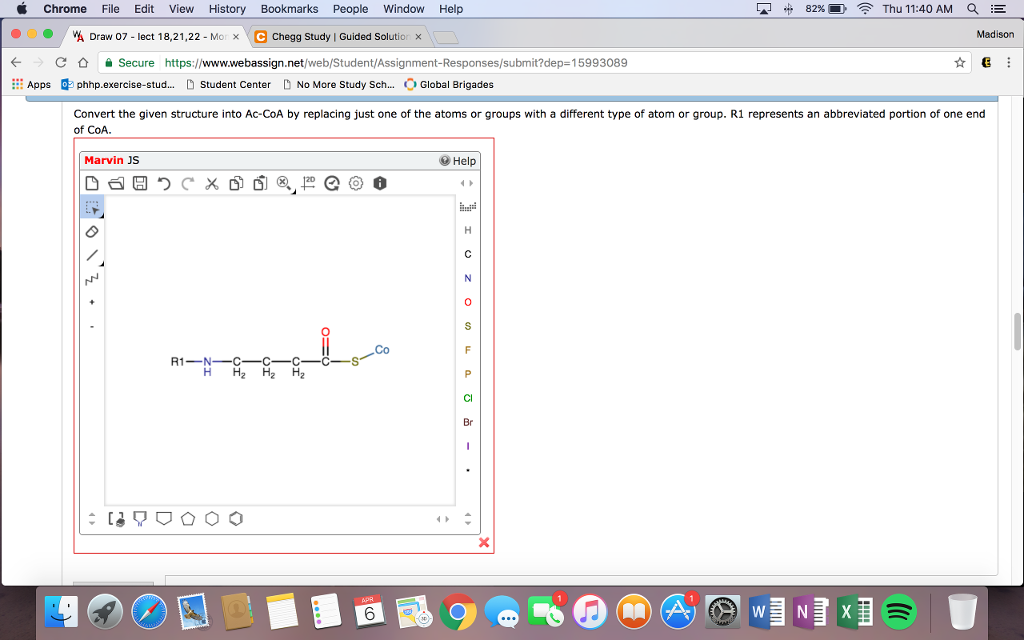Open the periodic table picker
1024x640 pixels.
(x=468, y=207)
